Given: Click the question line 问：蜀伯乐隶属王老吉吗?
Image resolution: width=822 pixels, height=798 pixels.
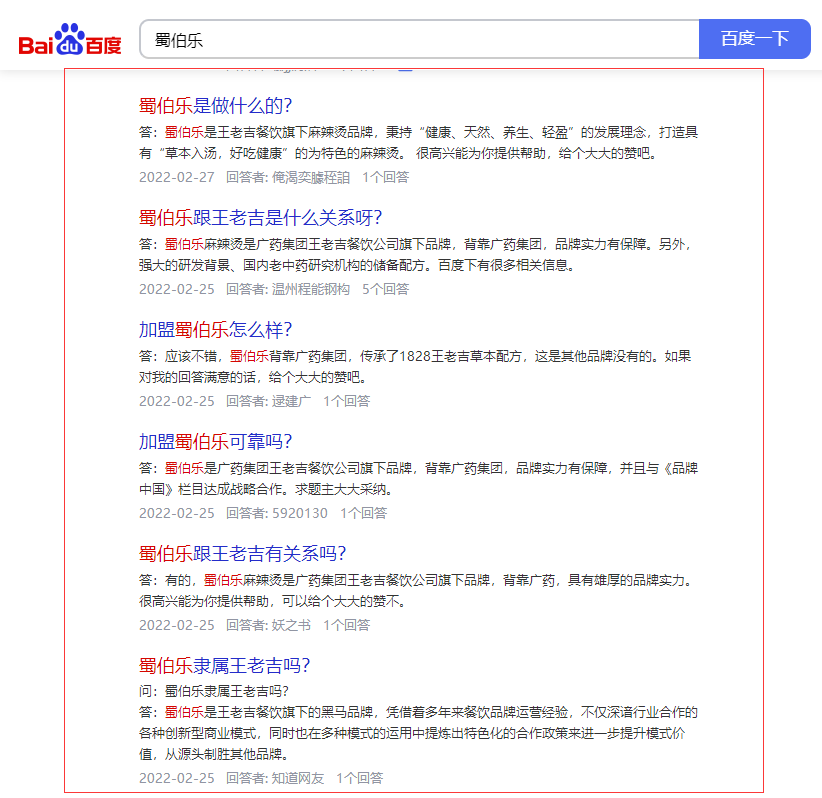Looking at the screenshot, I should [x=214, y=691].
